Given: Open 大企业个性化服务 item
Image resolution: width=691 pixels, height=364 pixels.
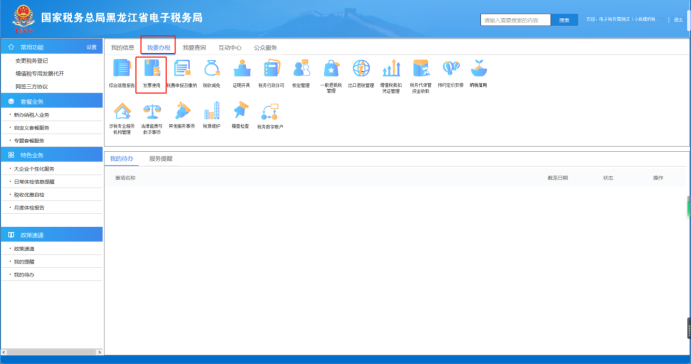Looking at the screenshot, I should 34,169.
